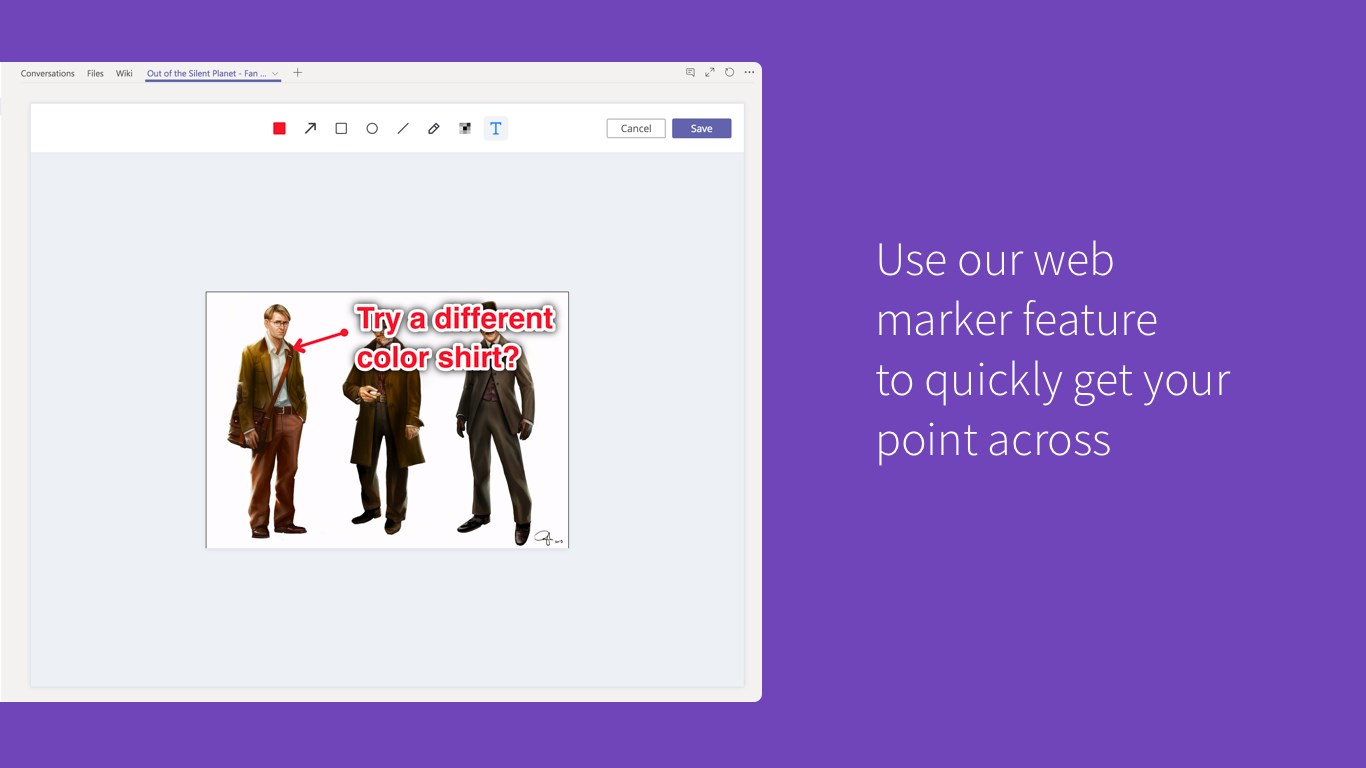Open the Wiki tab

(124, 73)
